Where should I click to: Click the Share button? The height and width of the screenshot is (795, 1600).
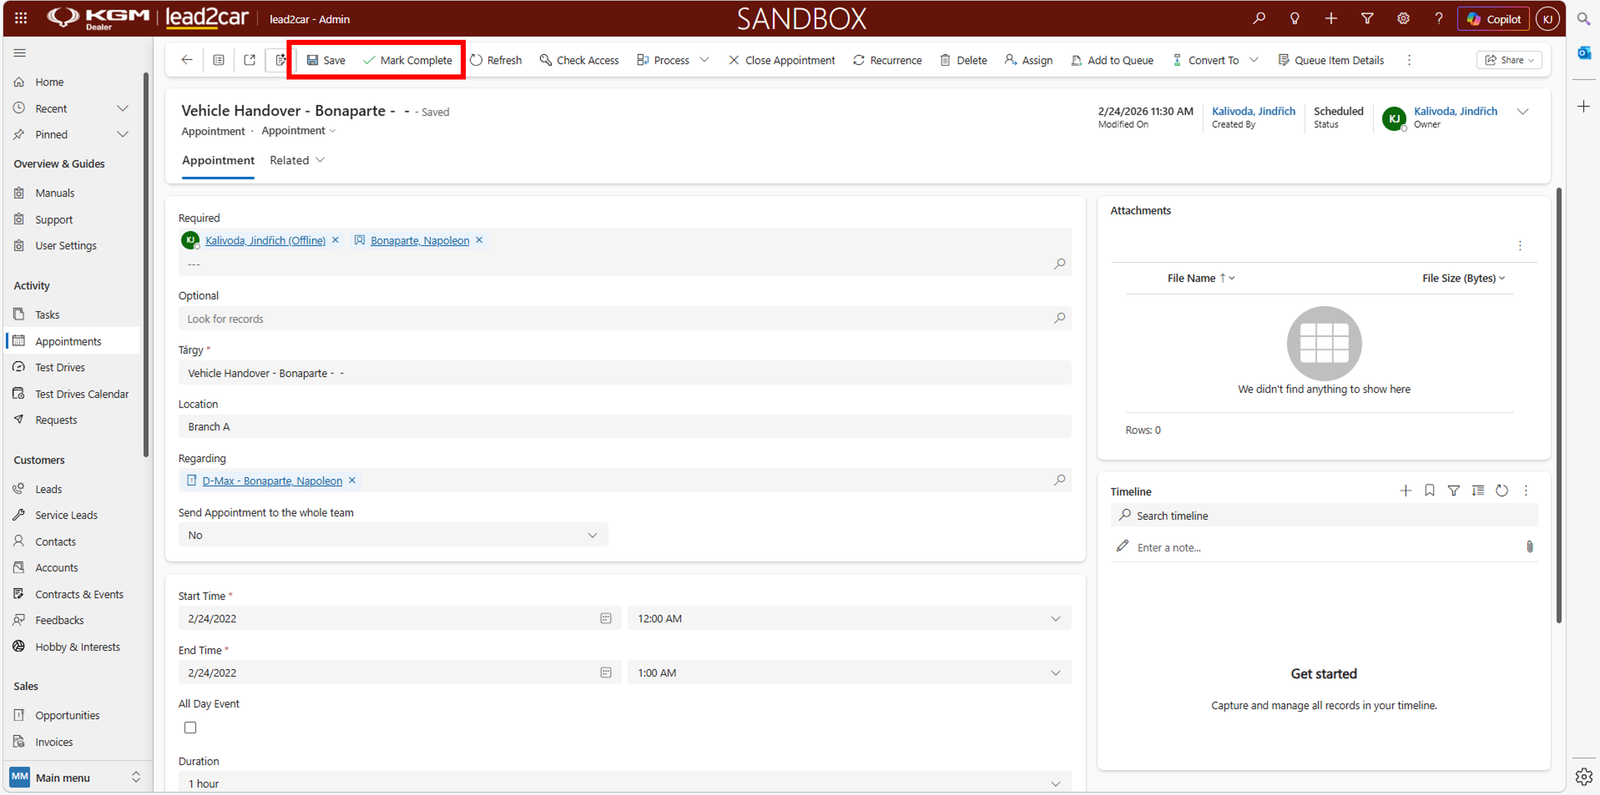coord(1510,60)
